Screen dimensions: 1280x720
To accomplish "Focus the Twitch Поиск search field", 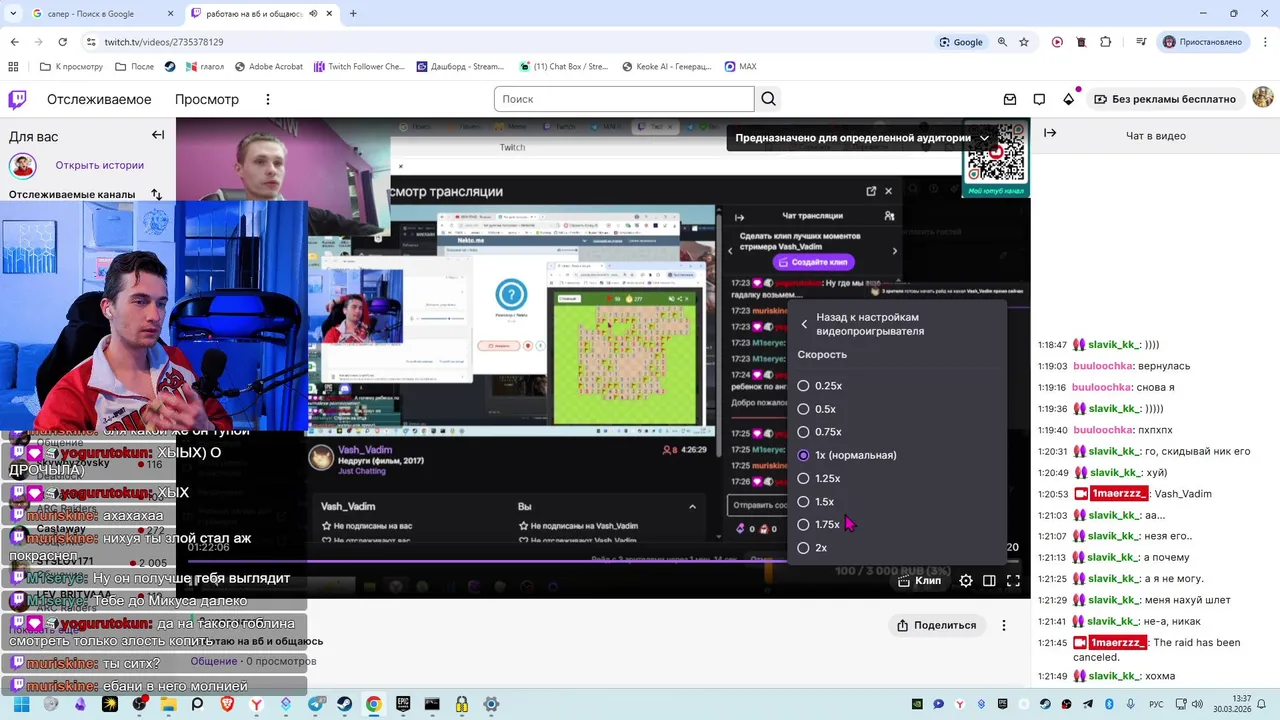I will click(x=624, y=99).
